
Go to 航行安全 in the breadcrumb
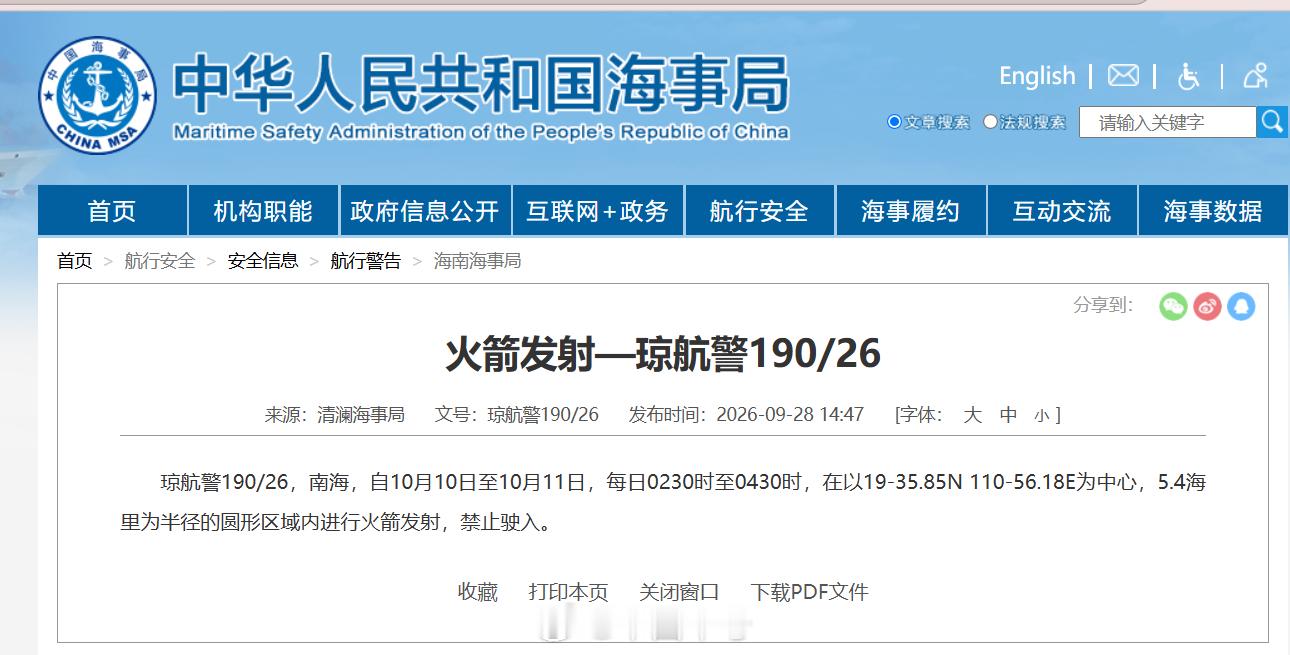coord(160,261)
